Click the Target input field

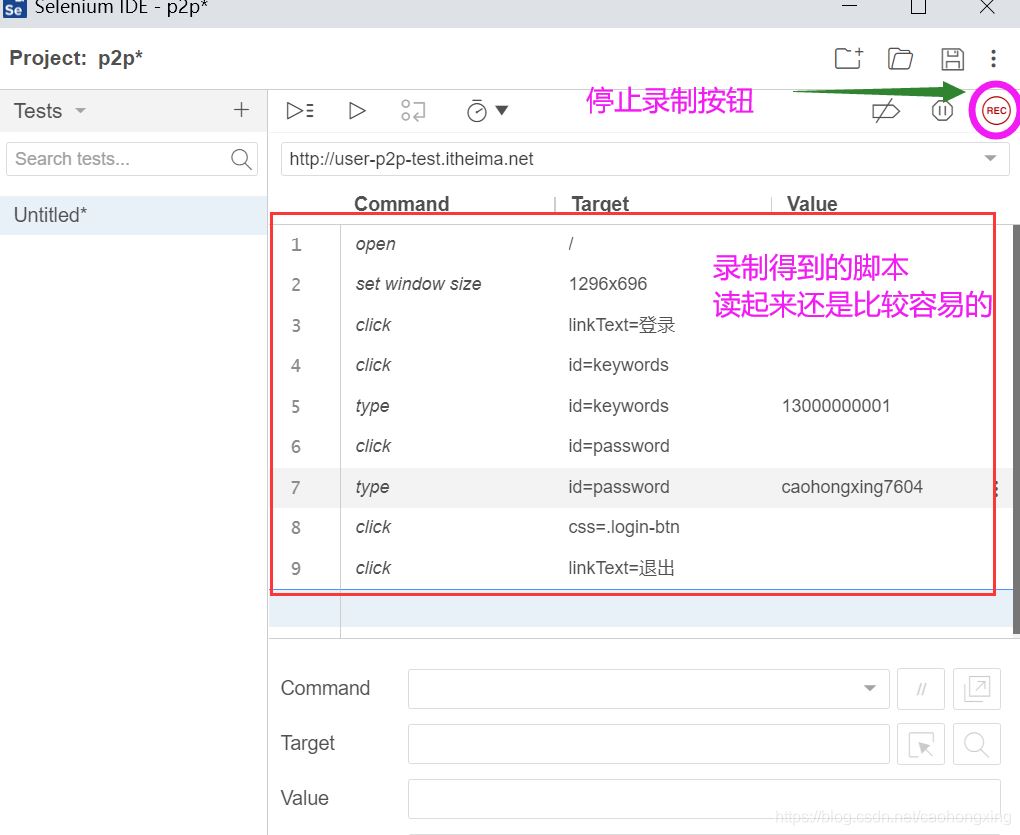tap(648, 744)
